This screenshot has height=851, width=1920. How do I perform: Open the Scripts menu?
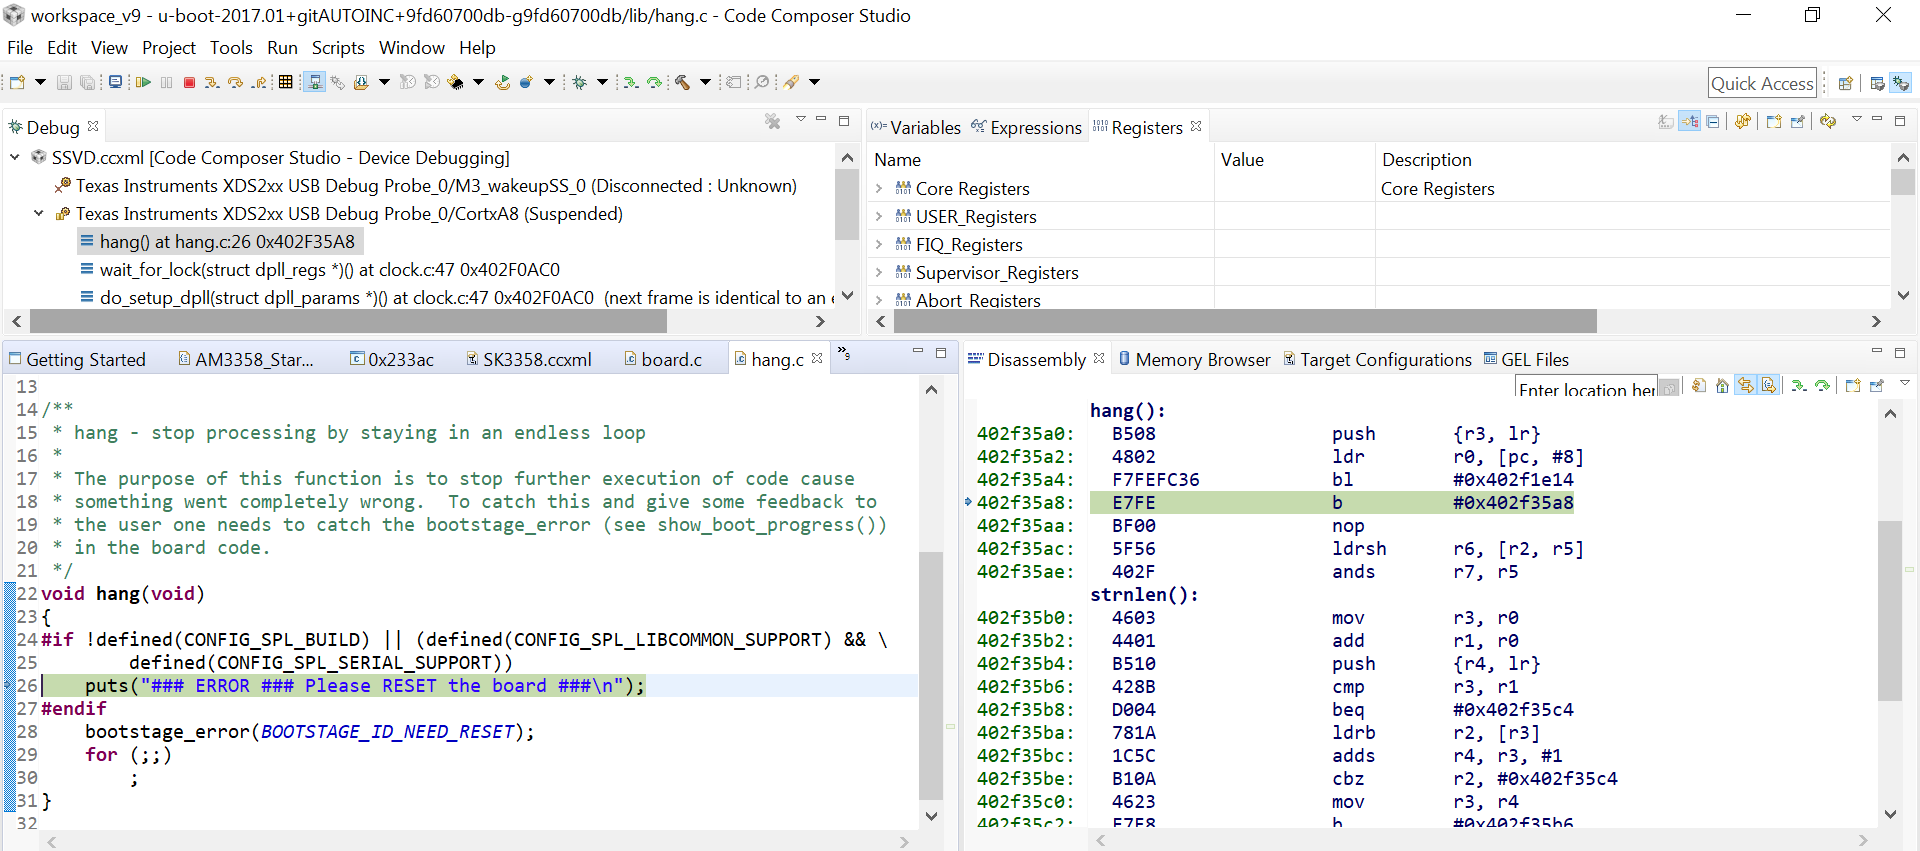[x=338, y=47]
